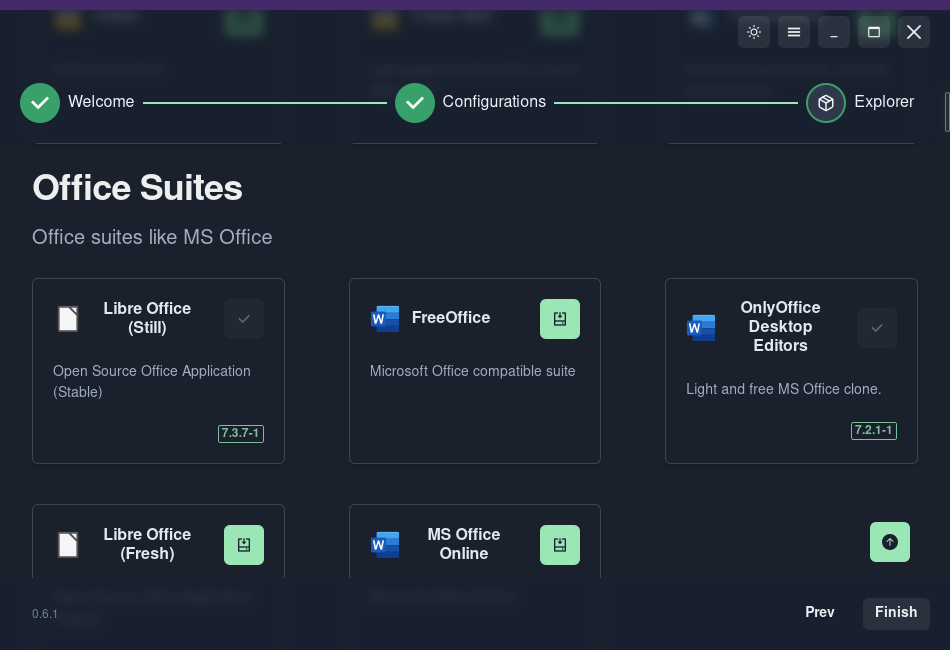This screenshot has width=950, height=650.
Task: Click the Configurations step label
Action: [494, 102]
